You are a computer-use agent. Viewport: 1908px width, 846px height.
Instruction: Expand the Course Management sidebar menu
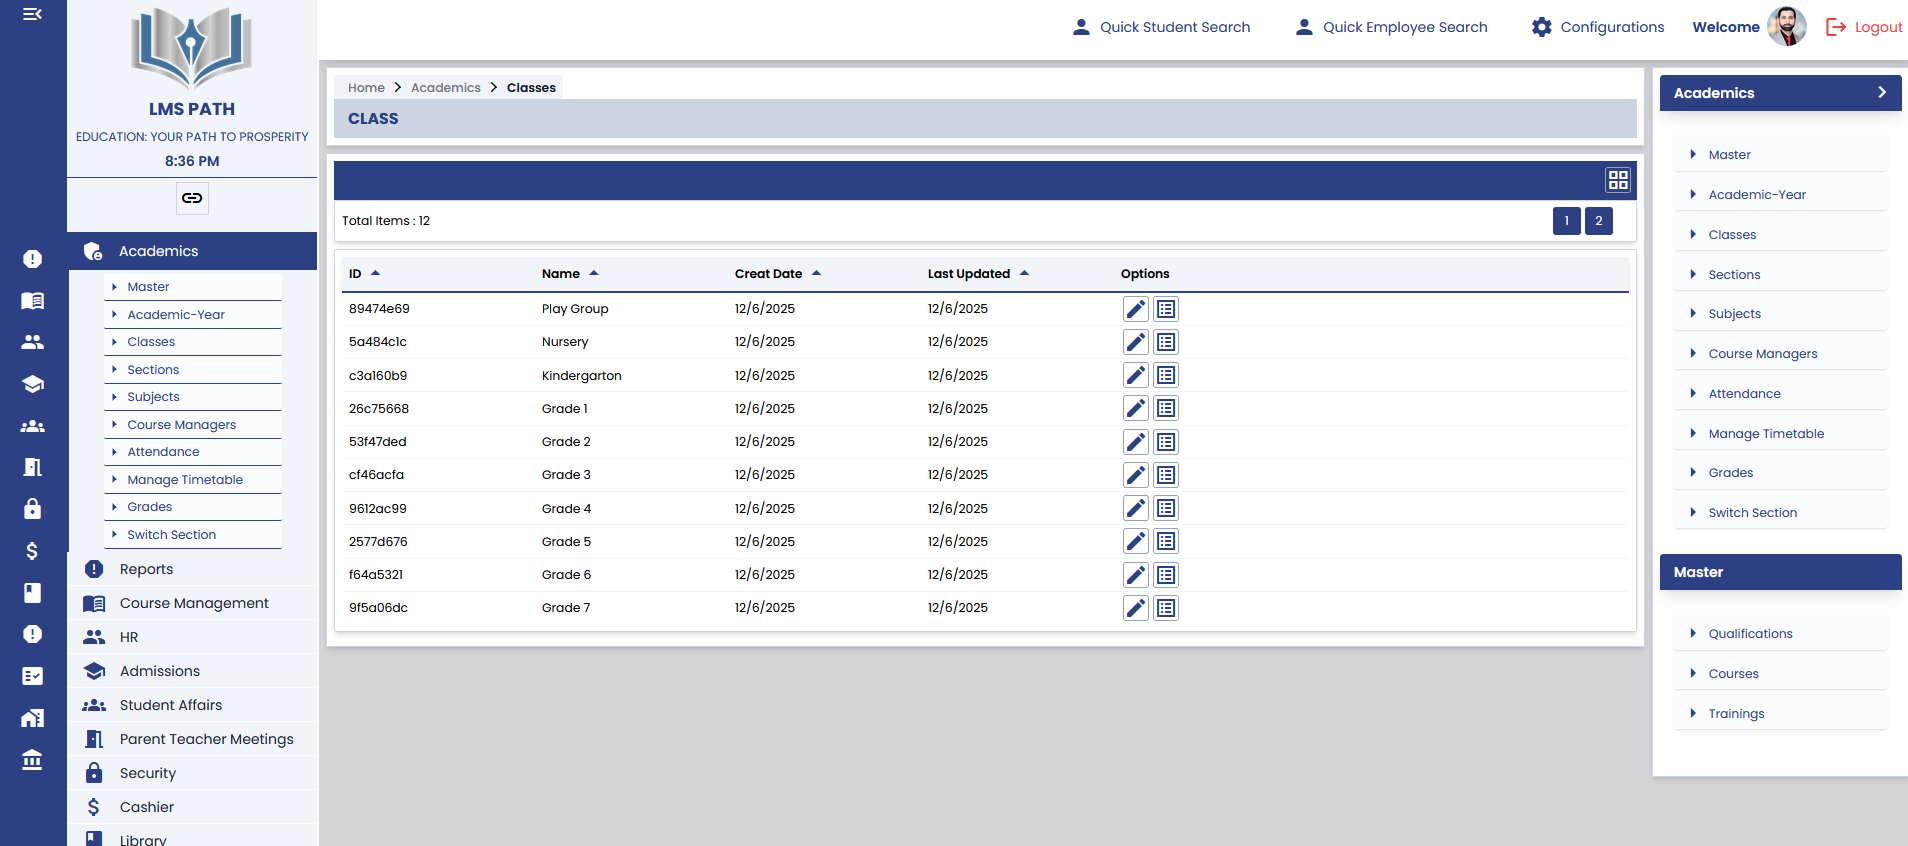192,603
